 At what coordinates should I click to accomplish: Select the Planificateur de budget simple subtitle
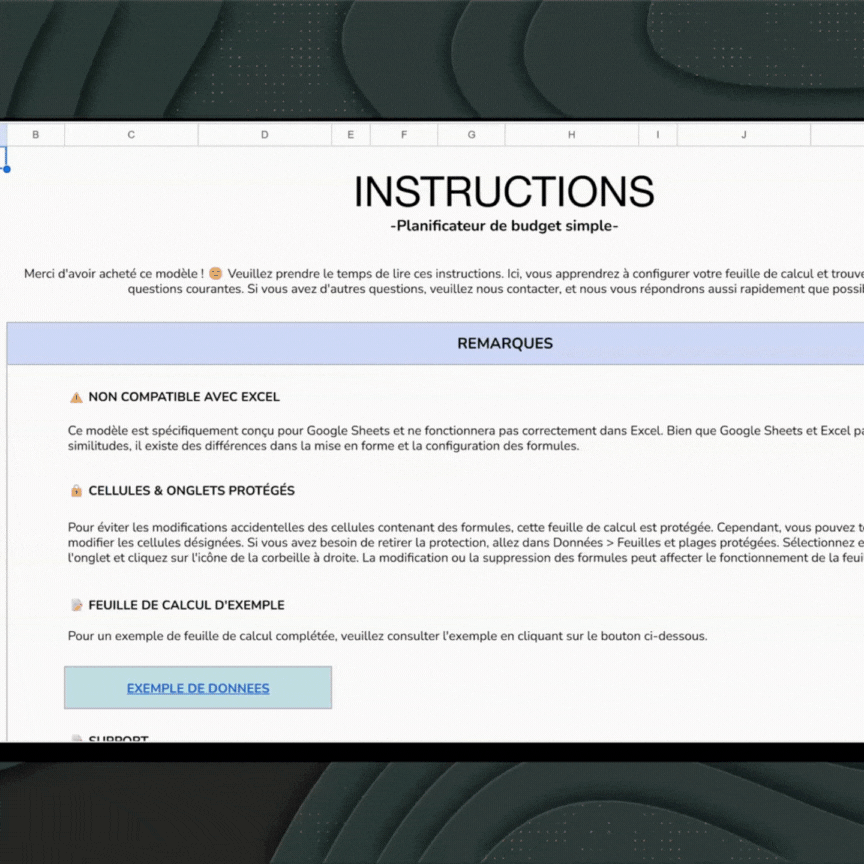pos(504,226)
